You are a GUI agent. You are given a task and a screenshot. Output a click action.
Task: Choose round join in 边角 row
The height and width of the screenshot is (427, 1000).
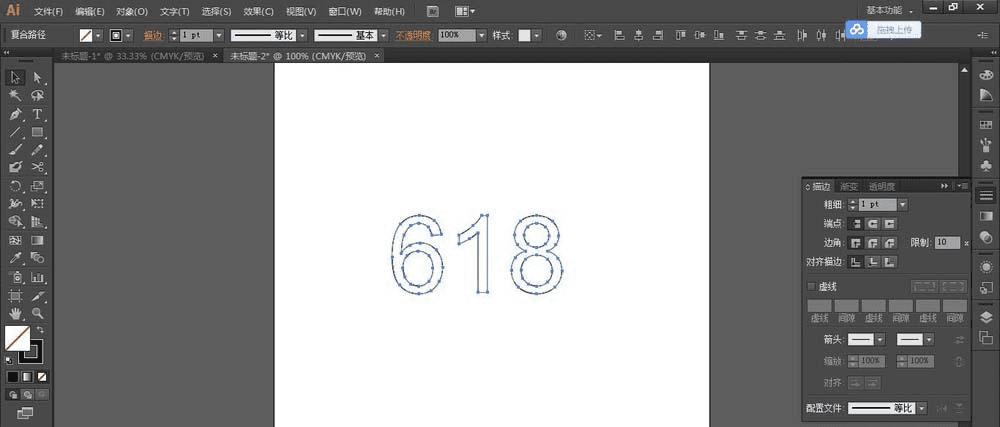coord(872,243)
